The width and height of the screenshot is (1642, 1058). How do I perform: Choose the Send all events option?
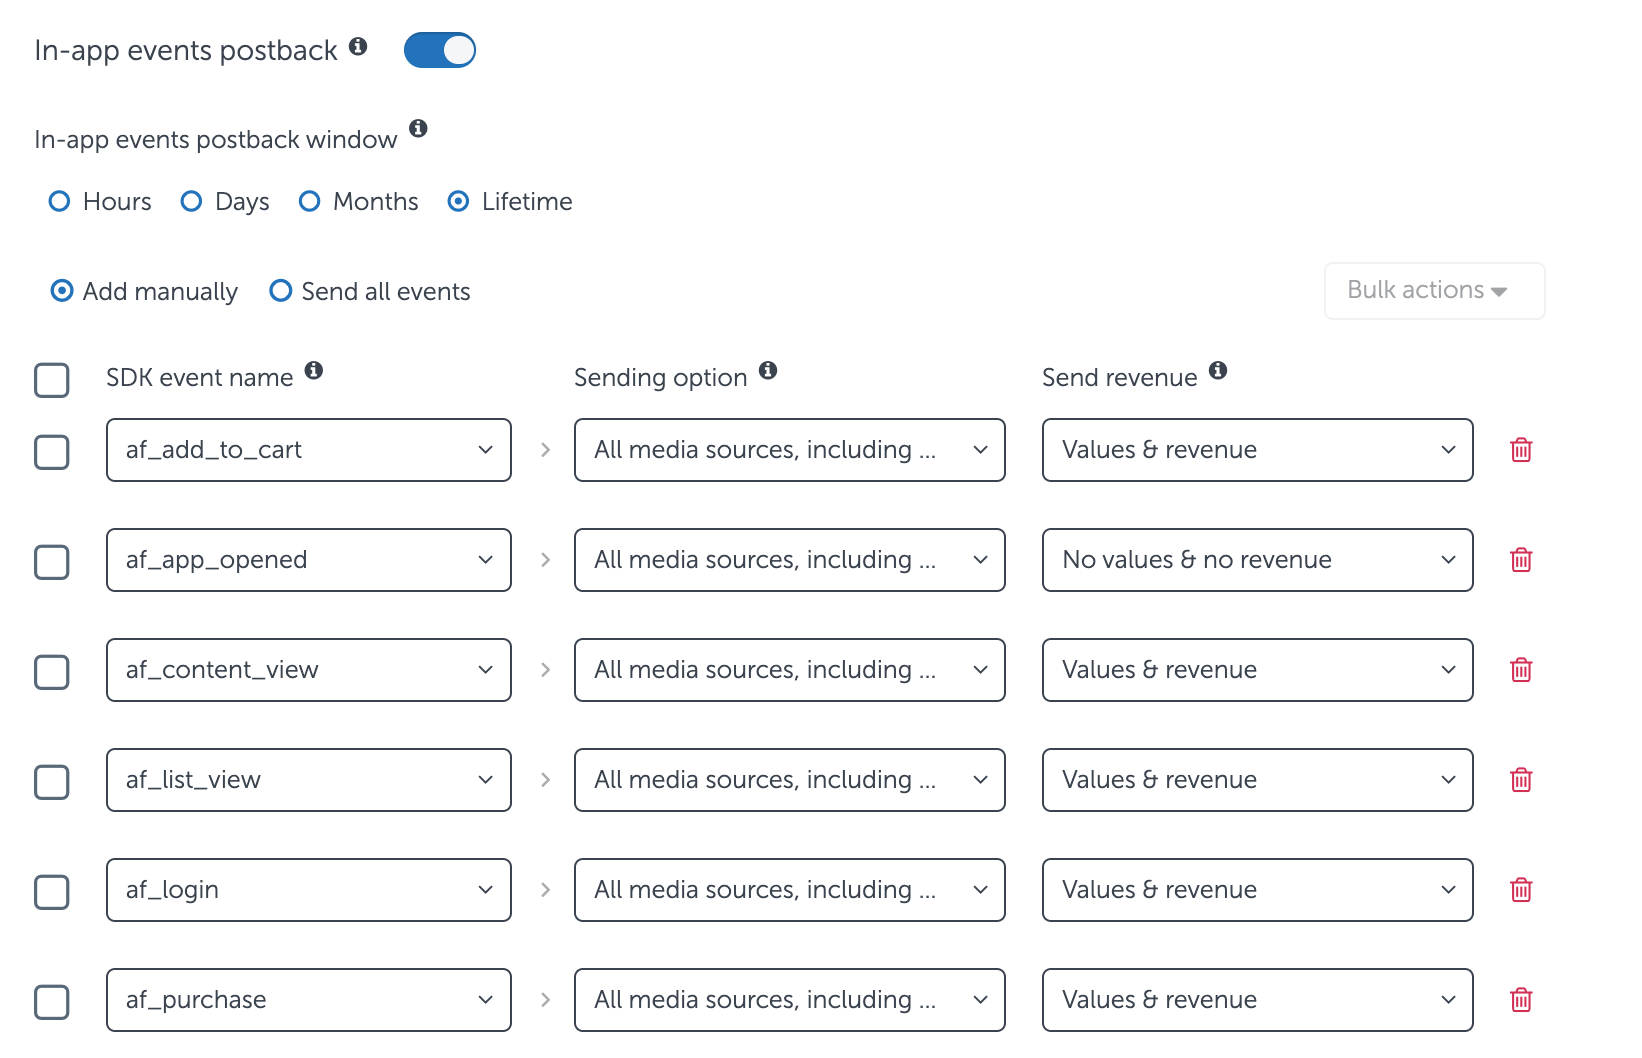pyautogui.click(x=281, y=291)
